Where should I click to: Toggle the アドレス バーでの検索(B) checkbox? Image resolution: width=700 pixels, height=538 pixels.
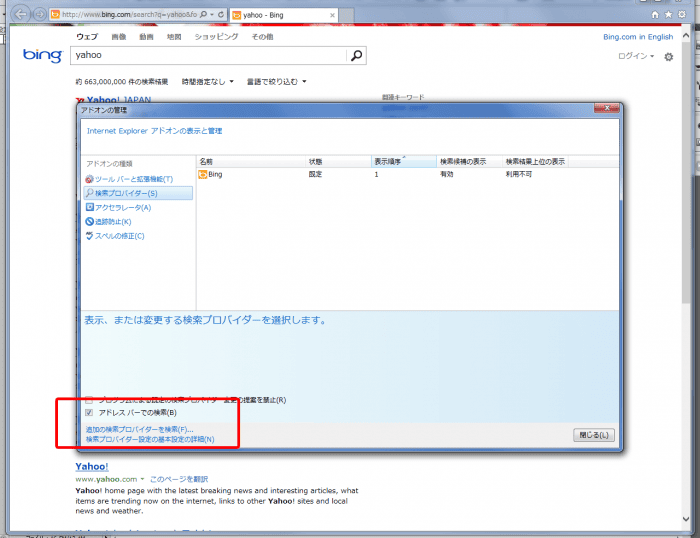point(89,413)
